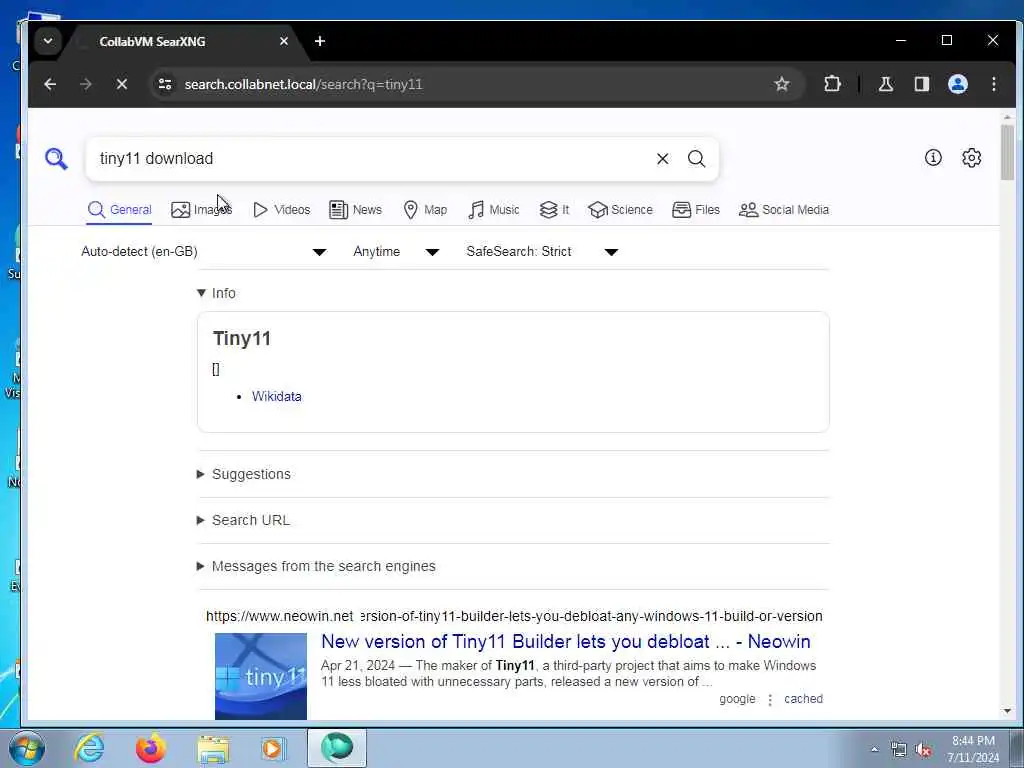
Task: Click the SearXNG magnifier logo
Action: pyautogui.click(x=56, y=159)
